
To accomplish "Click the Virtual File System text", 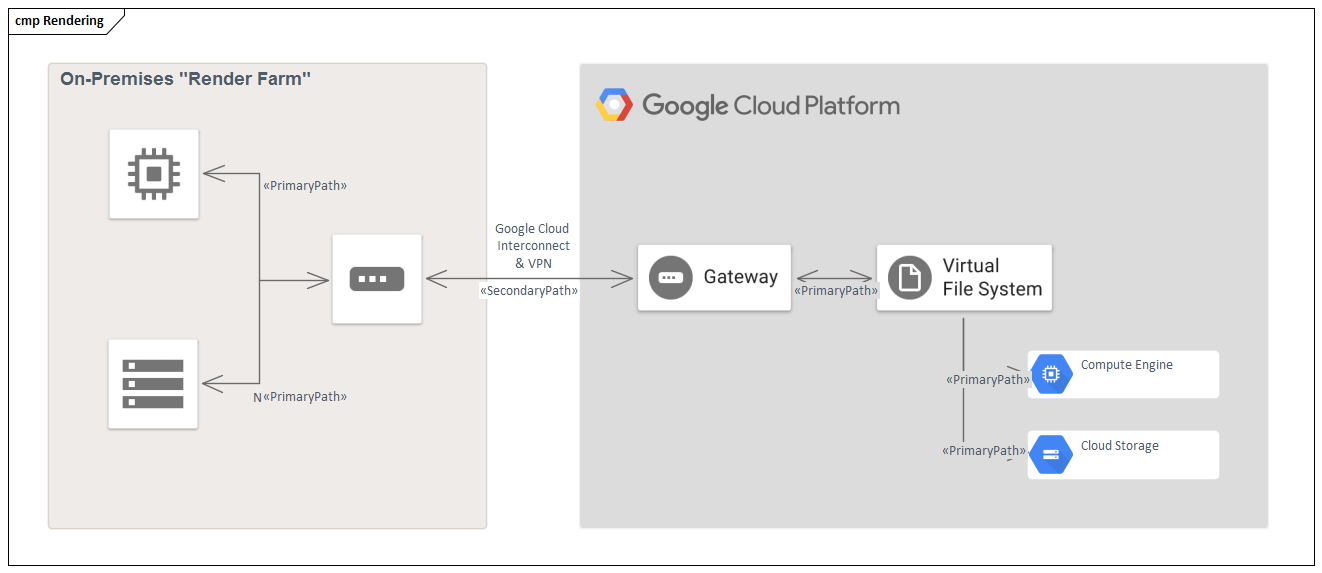I will (x=992, y=277).
